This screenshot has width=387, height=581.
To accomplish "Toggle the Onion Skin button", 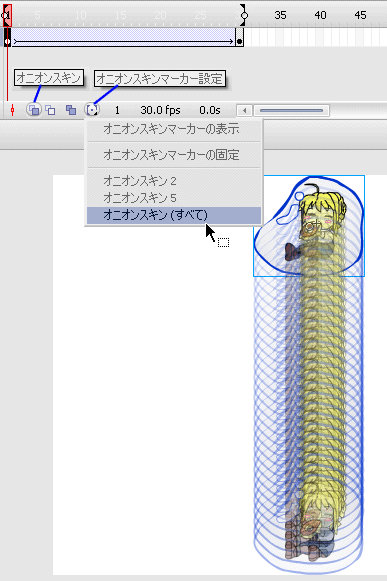I will coord(34,110).
